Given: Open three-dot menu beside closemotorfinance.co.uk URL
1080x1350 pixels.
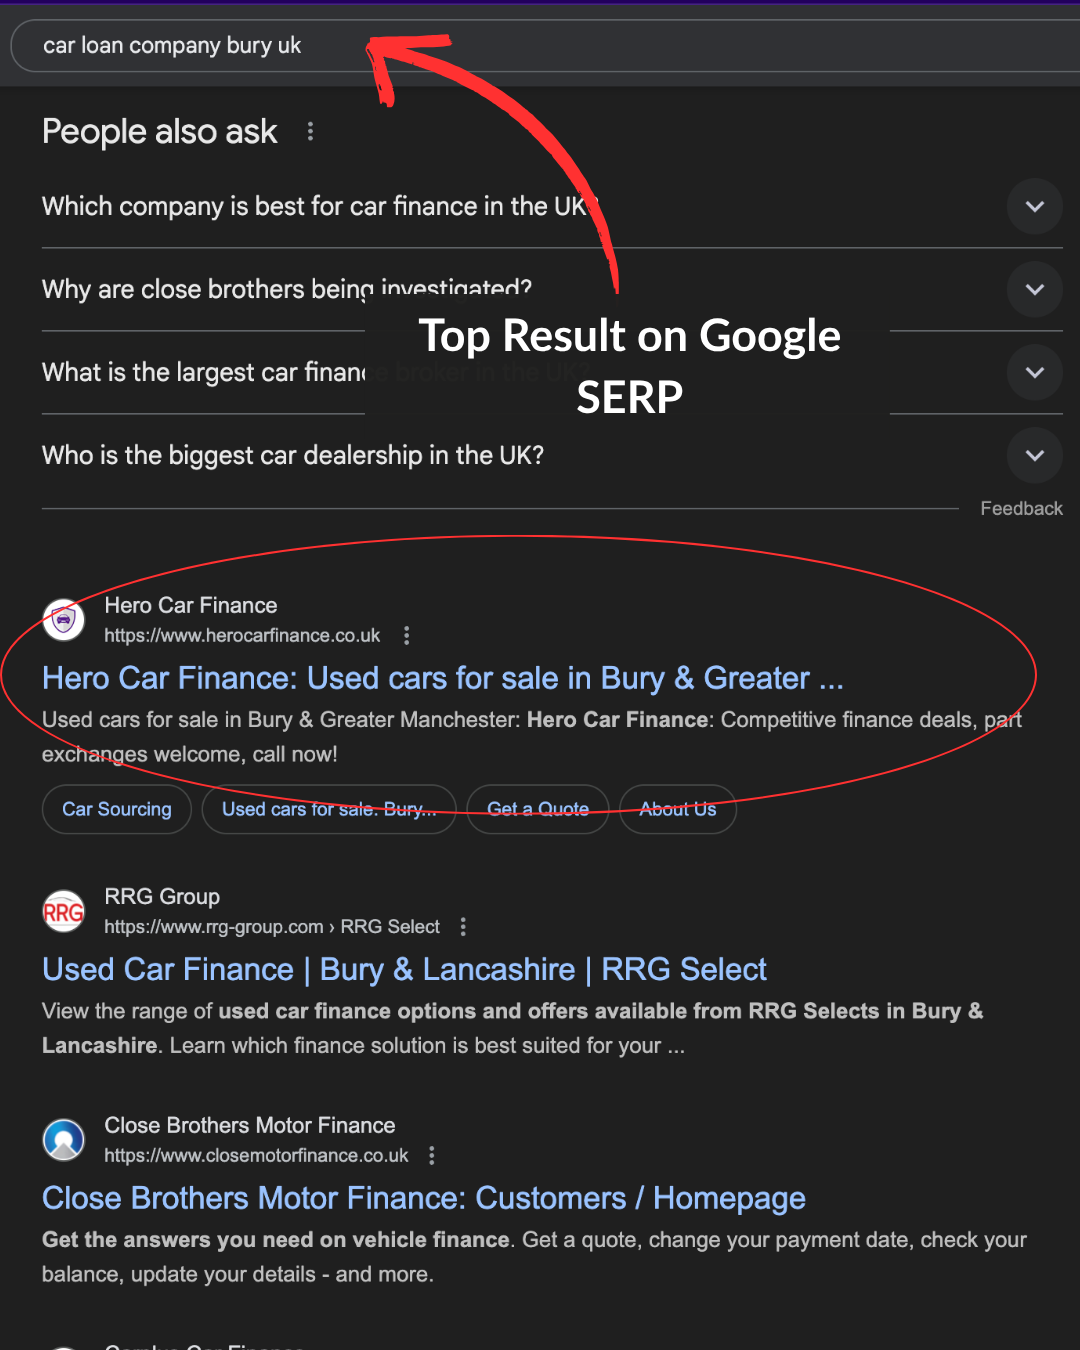Looking at the screenshot, I should pos(432,1156).
